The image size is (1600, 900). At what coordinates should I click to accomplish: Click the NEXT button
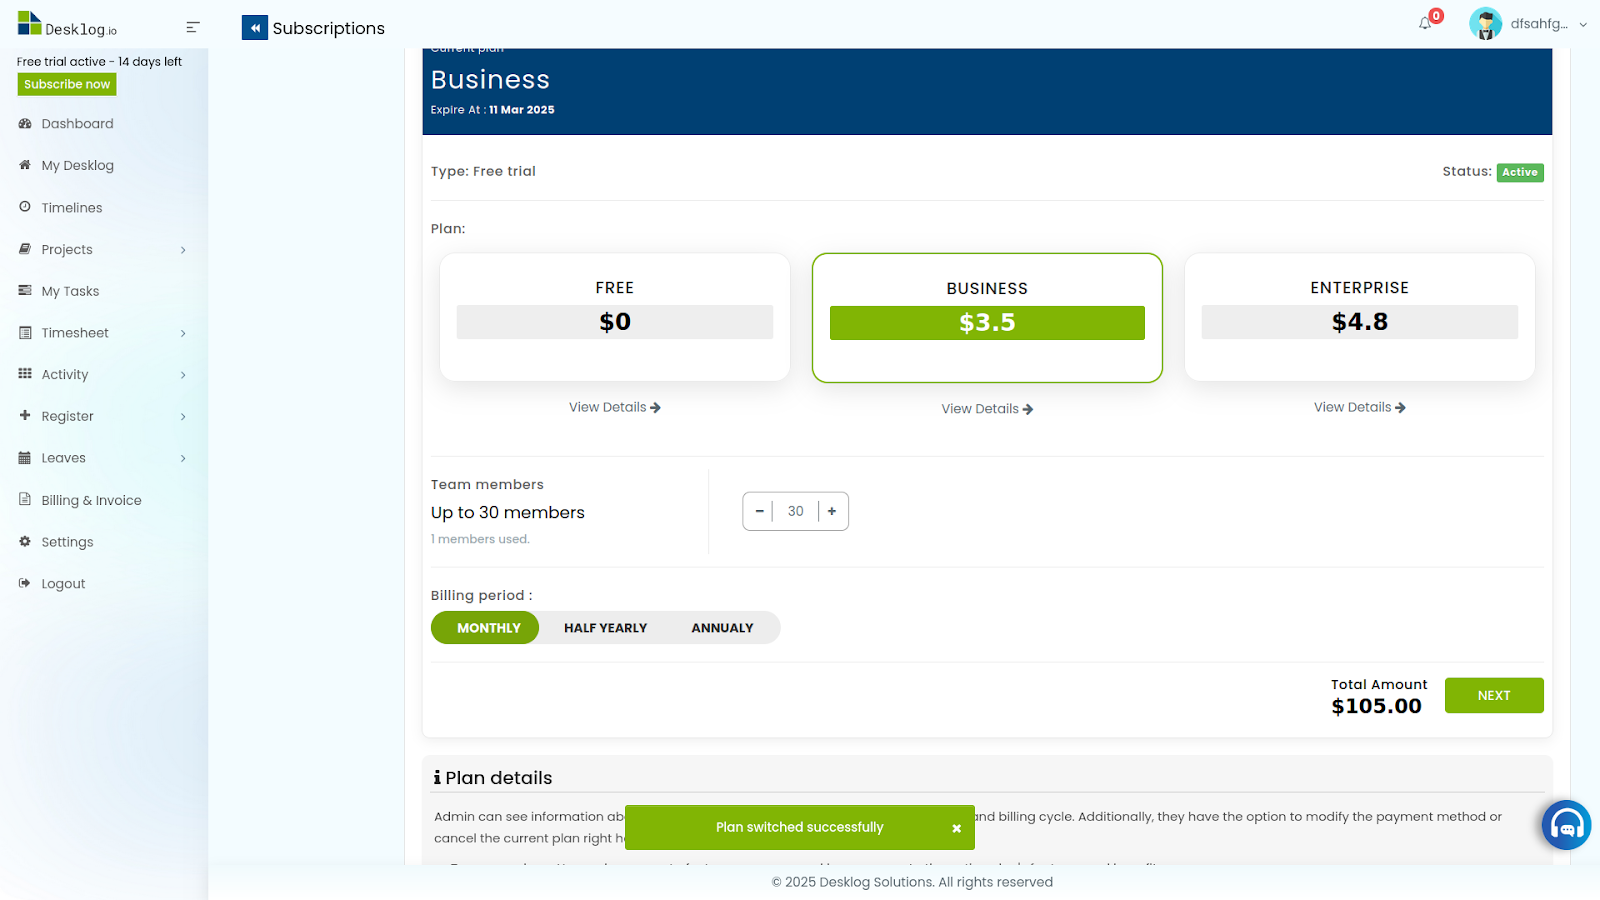[x=1494, y=695]
